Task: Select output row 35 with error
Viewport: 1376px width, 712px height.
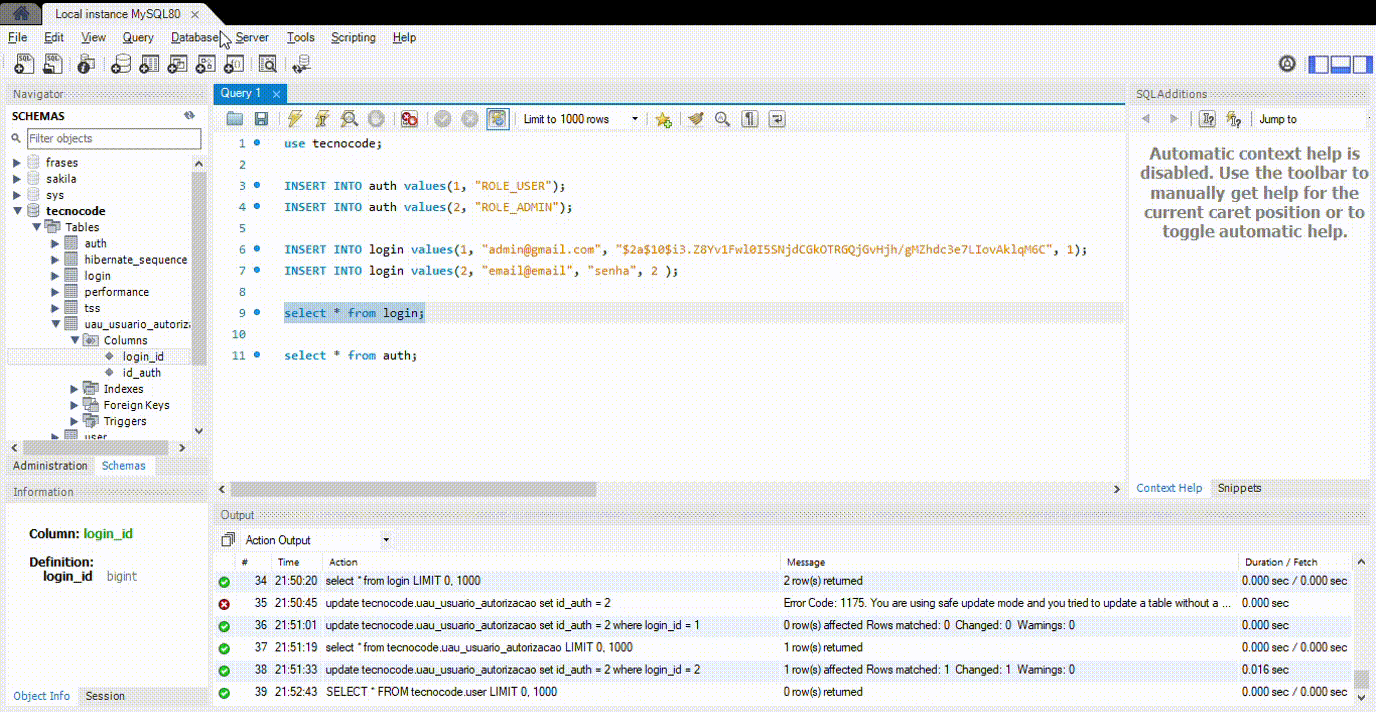Action: pos(783,603)
